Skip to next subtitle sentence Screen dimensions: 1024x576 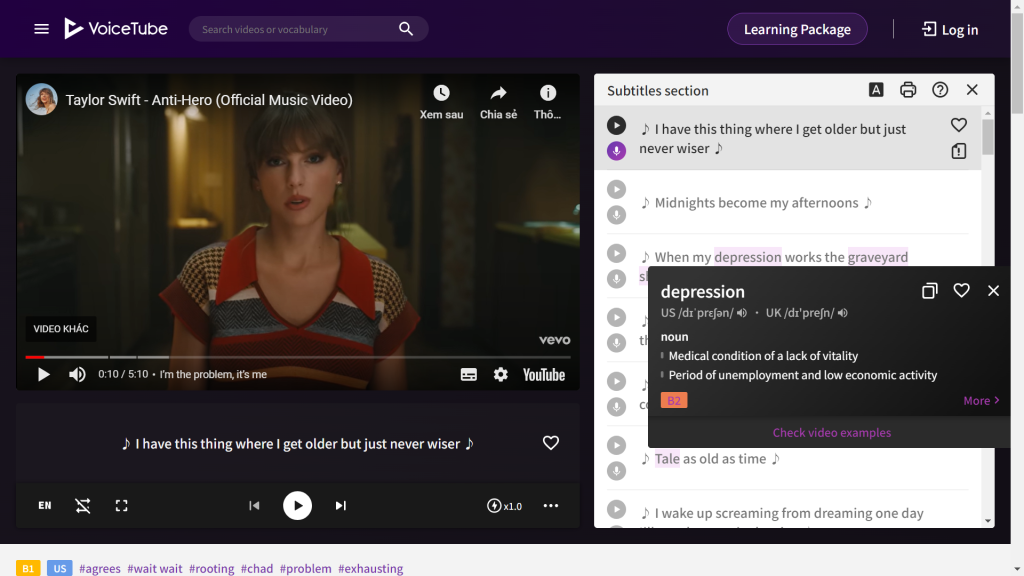(x=340, y=505)
